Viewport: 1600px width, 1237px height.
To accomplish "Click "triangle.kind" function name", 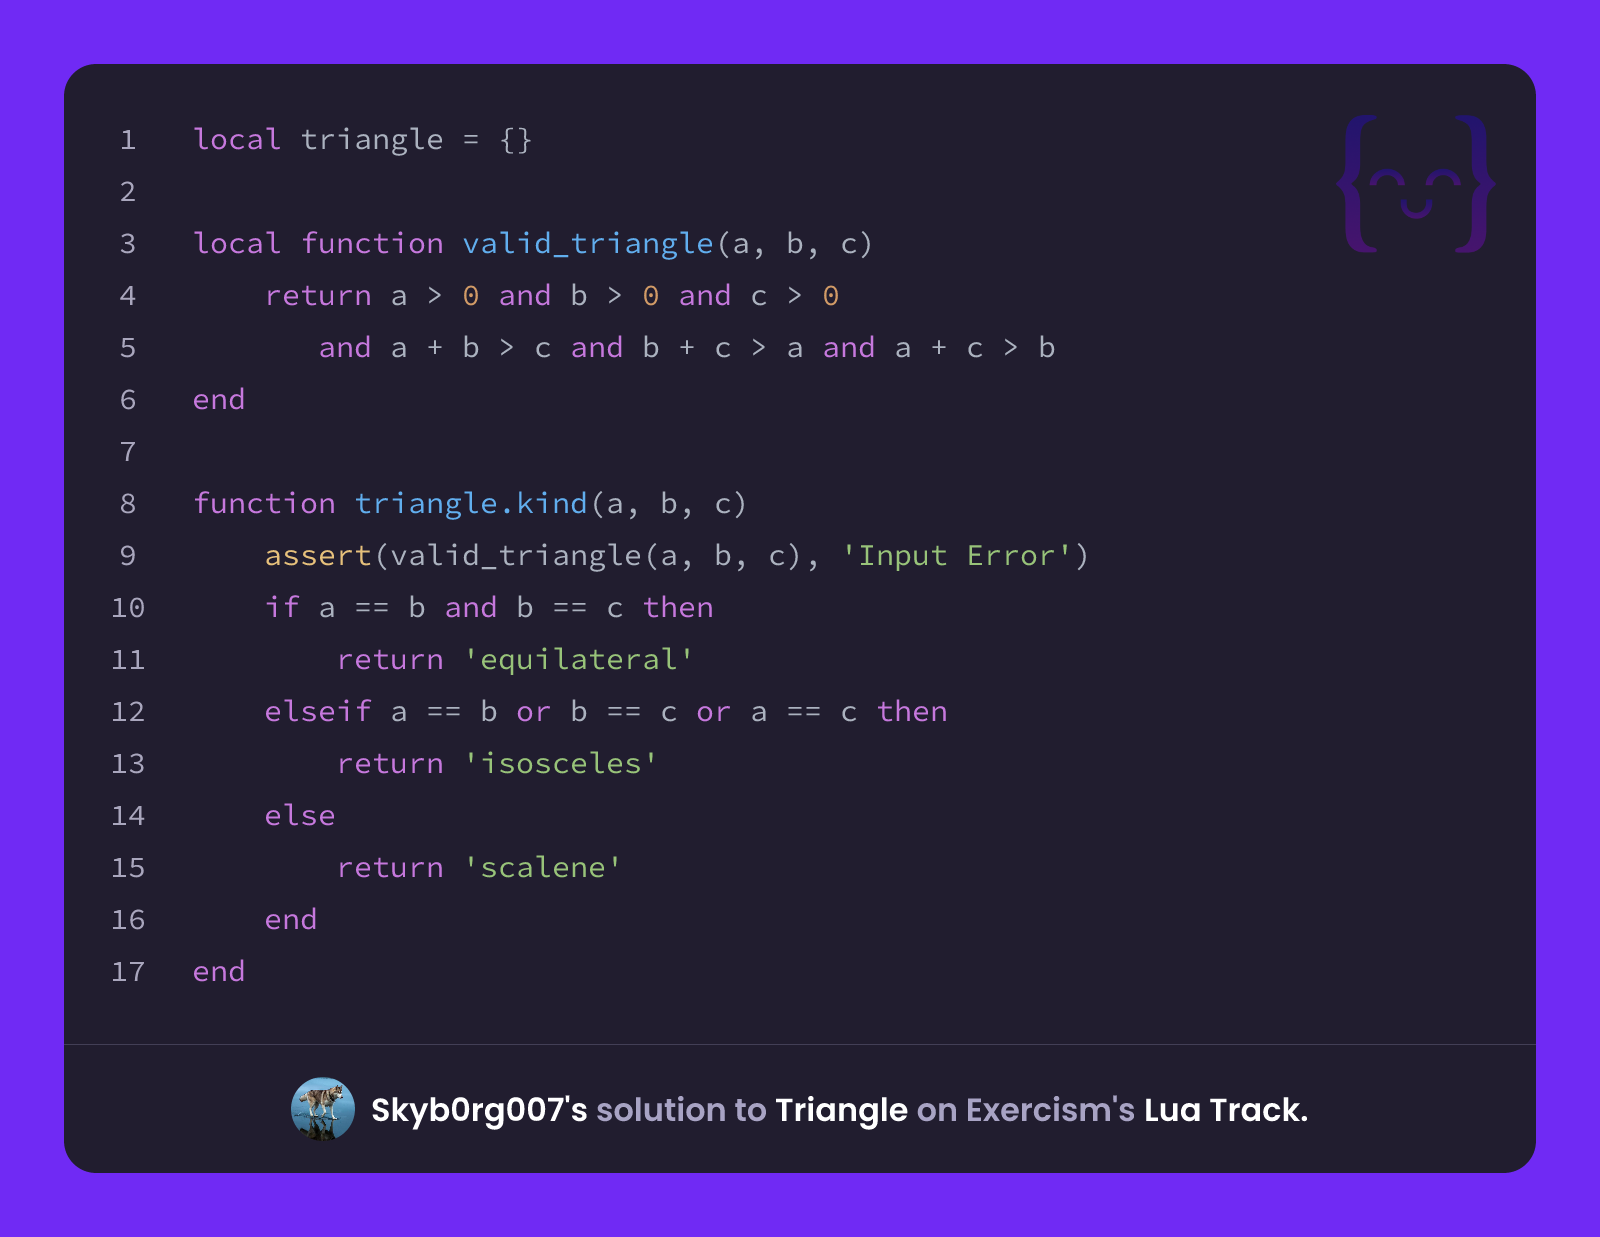I will tap(471, 504).
